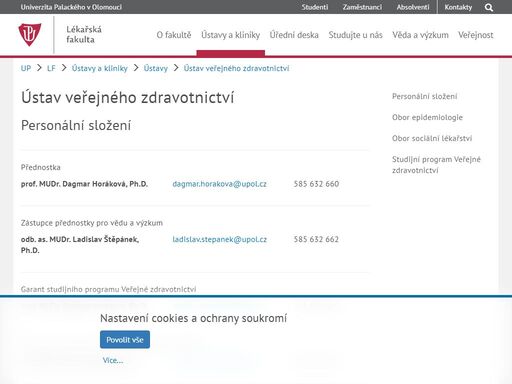Click the Povolit vše cookie button
The width and height of the screenshot is (512, 384).
[125, 340]
